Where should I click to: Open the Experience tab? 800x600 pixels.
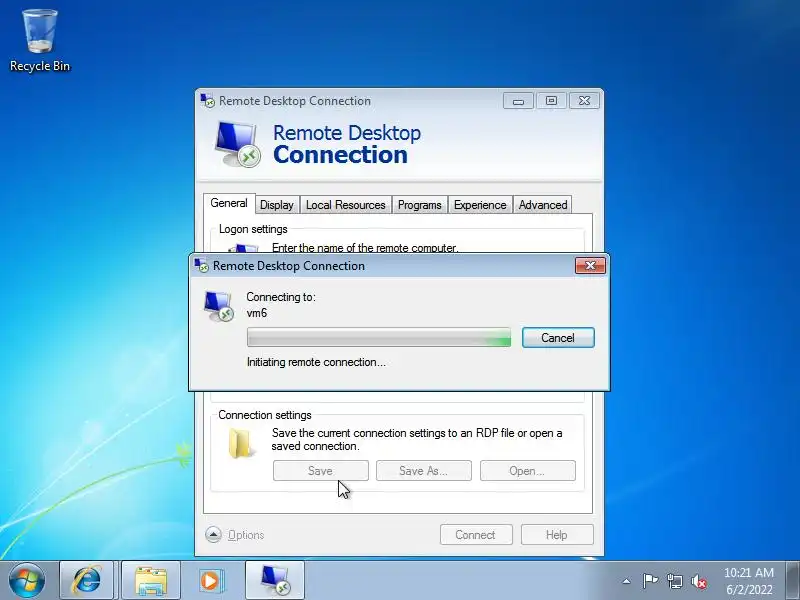tap(480, 205)
